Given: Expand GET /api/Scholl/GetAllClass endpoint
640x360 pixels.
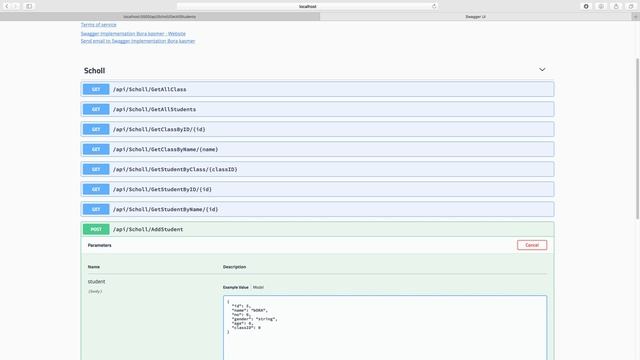Looking at the screenshot, I should tap(317, 89).
